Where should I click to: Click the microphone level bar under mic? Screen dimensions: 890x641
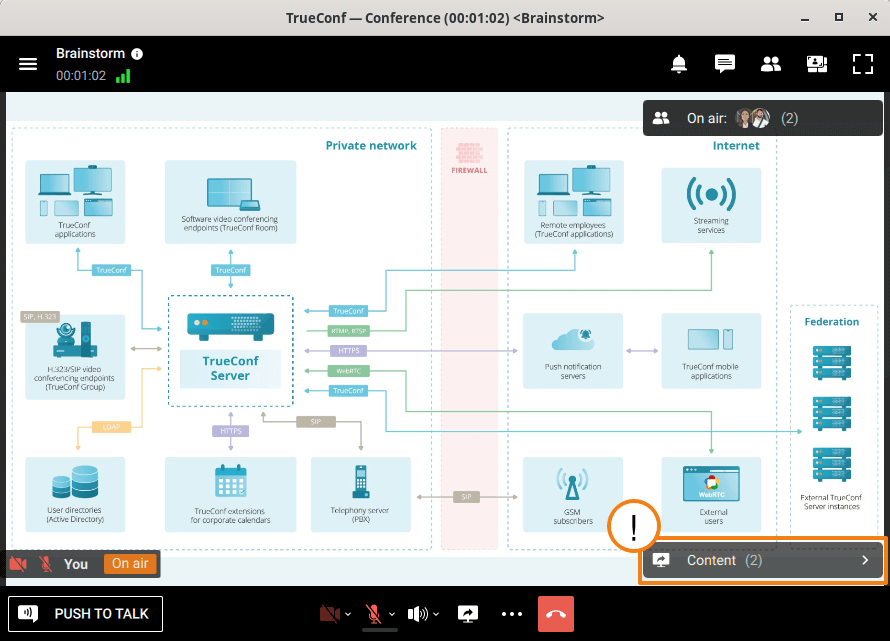coord(380,630)
